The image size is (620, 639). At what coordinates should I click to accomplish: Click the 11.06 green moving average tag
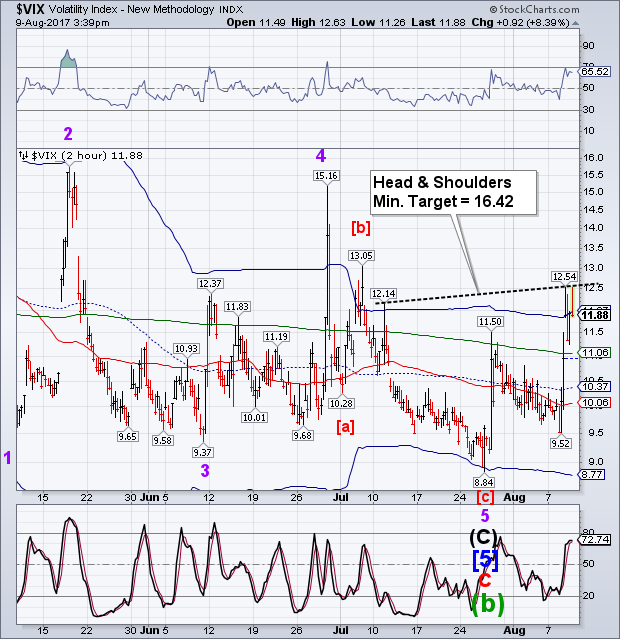[x=595, y=353]
